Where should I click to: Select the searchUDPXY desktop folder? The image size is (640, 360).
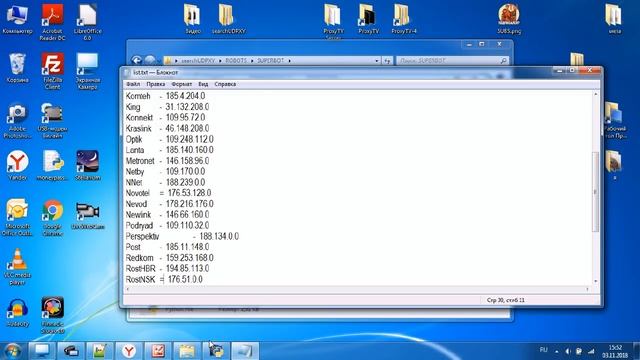(x=228, y=19)
